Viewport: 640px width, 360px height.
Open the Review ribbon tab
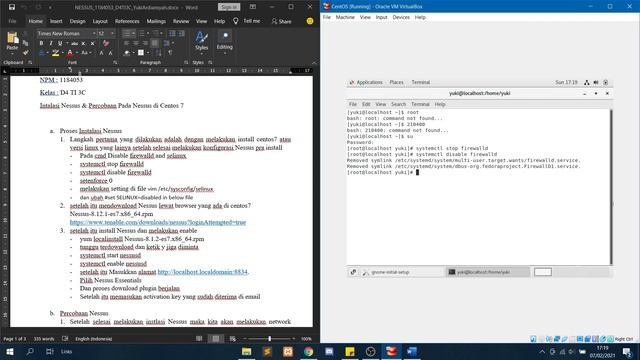pyautogui.click(x=181, y=21)
